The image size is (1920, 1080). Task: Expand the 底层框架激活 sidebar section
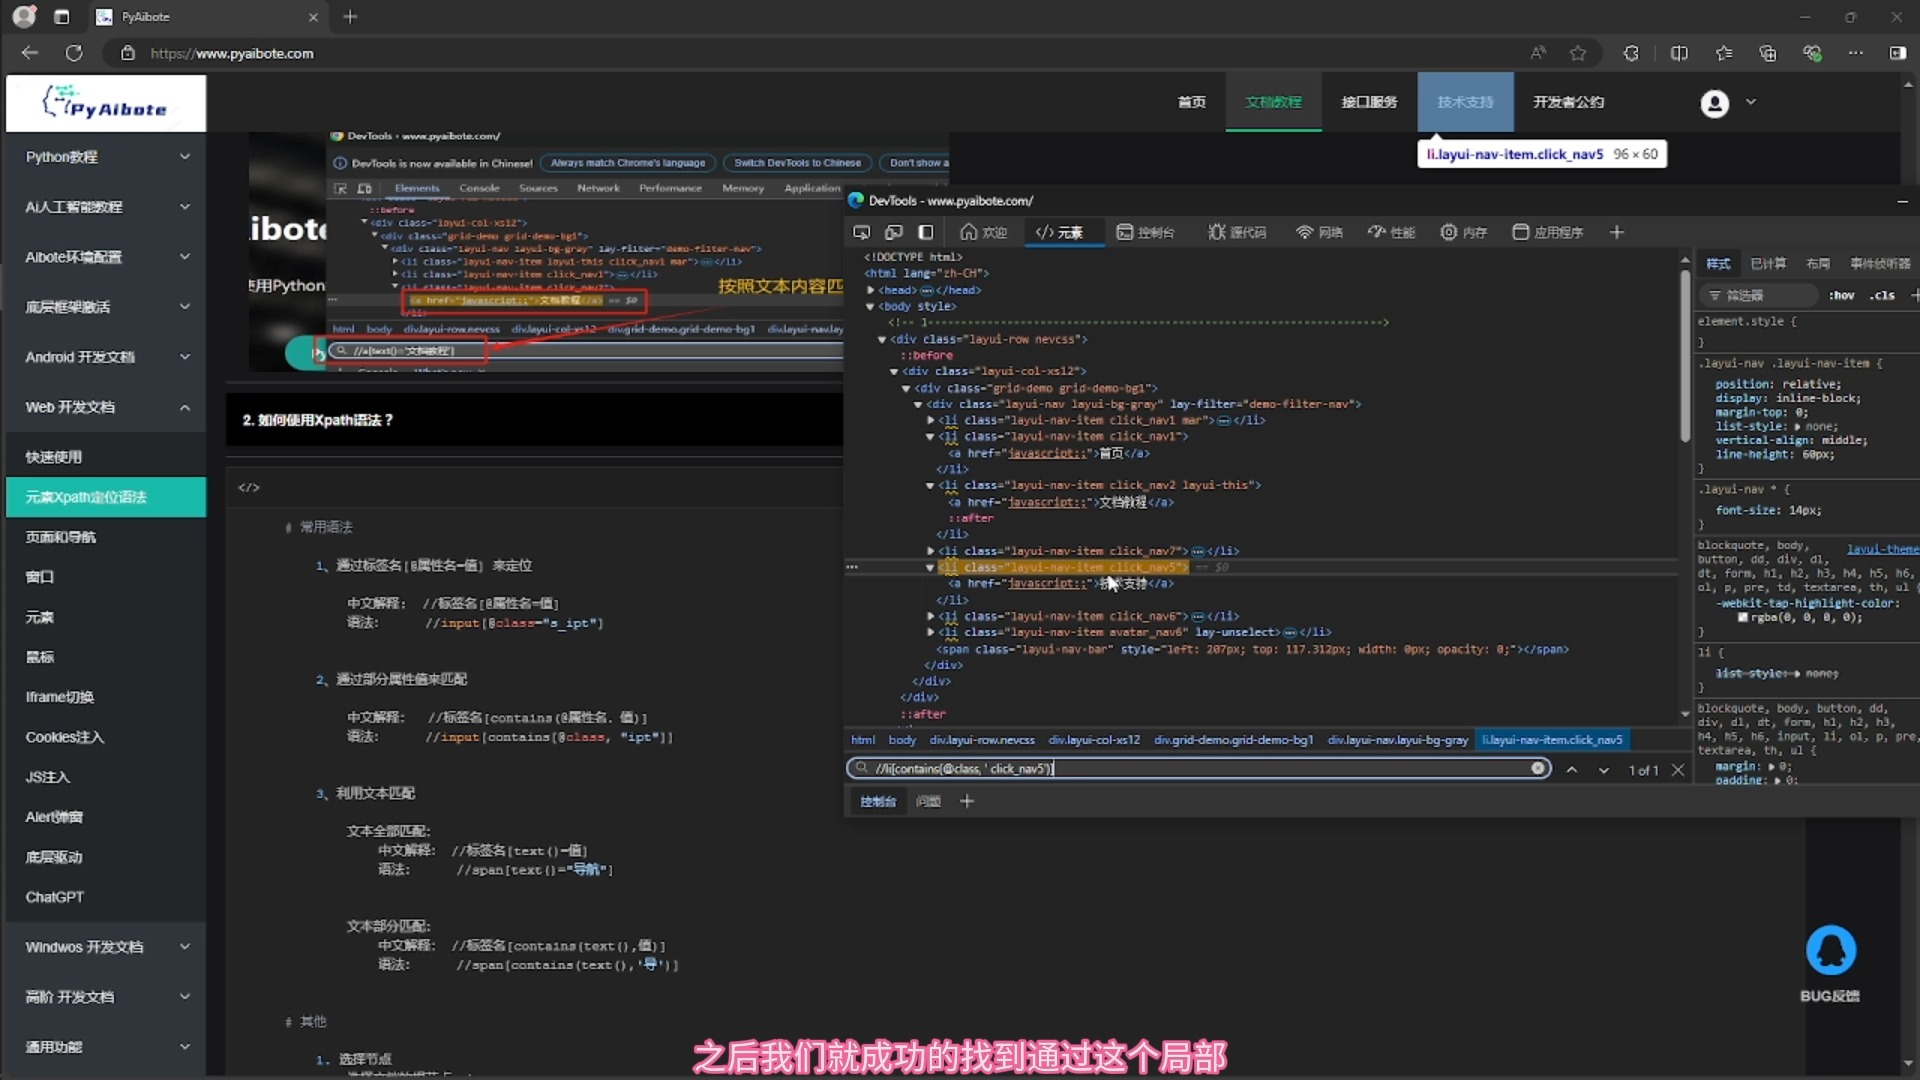pos(106,307)
